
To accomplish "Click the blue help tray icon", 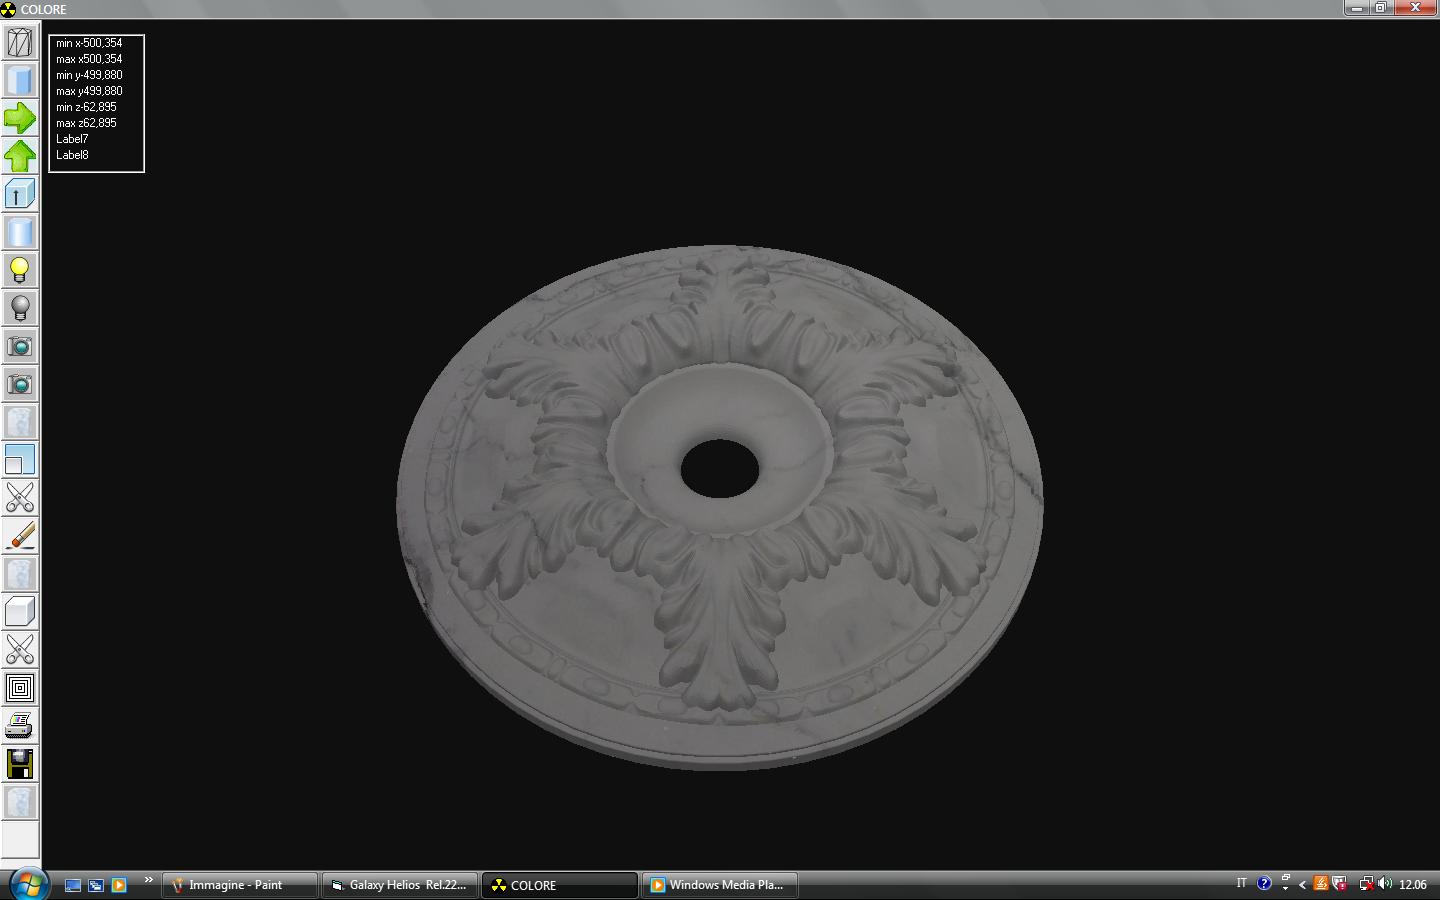I will pyautogui.click(x=1264, y=884).
